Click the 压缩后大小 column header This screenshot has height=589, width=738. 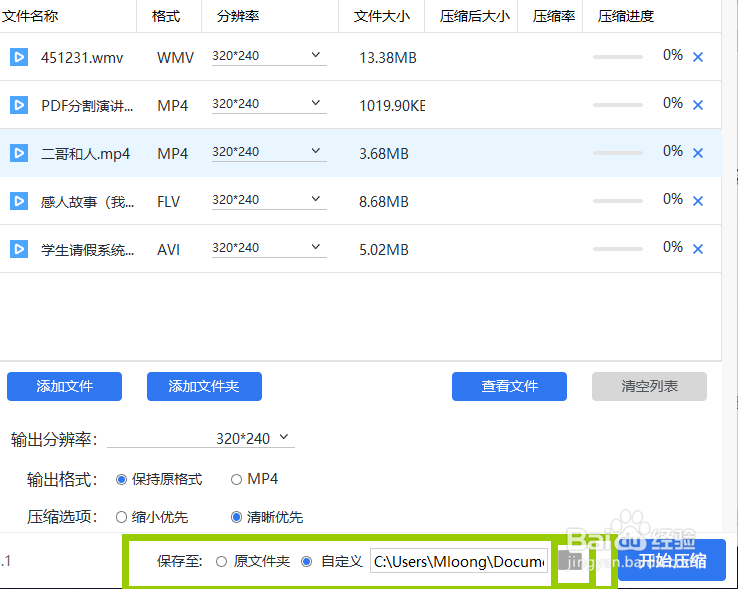tap(475, 16)
